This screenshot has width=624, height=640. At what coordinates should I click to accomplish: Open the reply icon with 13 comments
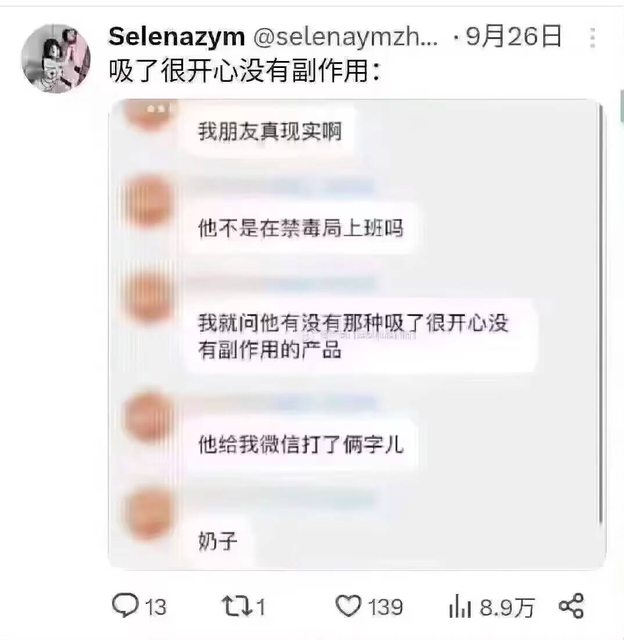click(125, 605)
